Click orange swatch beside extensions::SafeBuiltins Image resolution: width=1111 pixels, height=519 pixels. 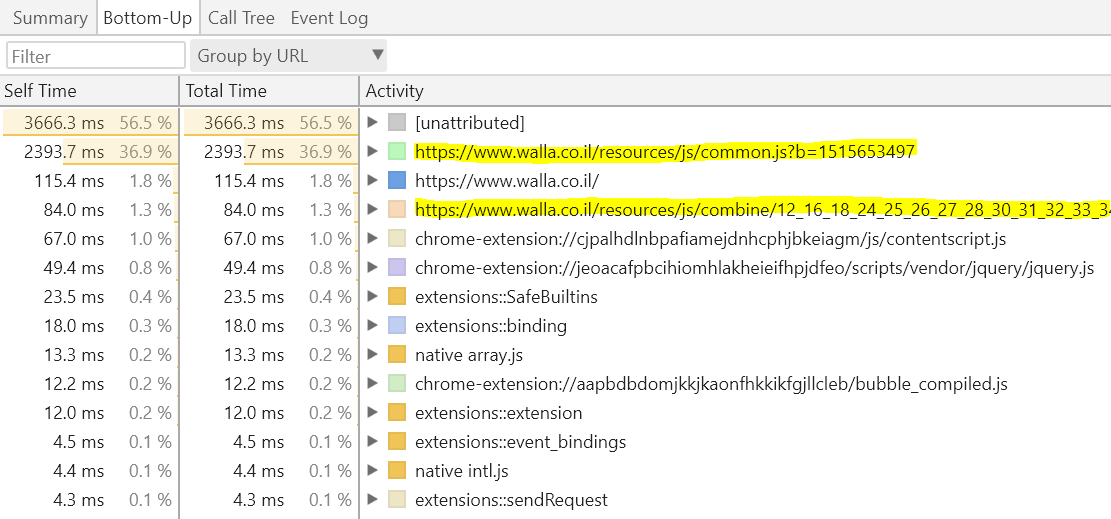[x=397, y=297]
